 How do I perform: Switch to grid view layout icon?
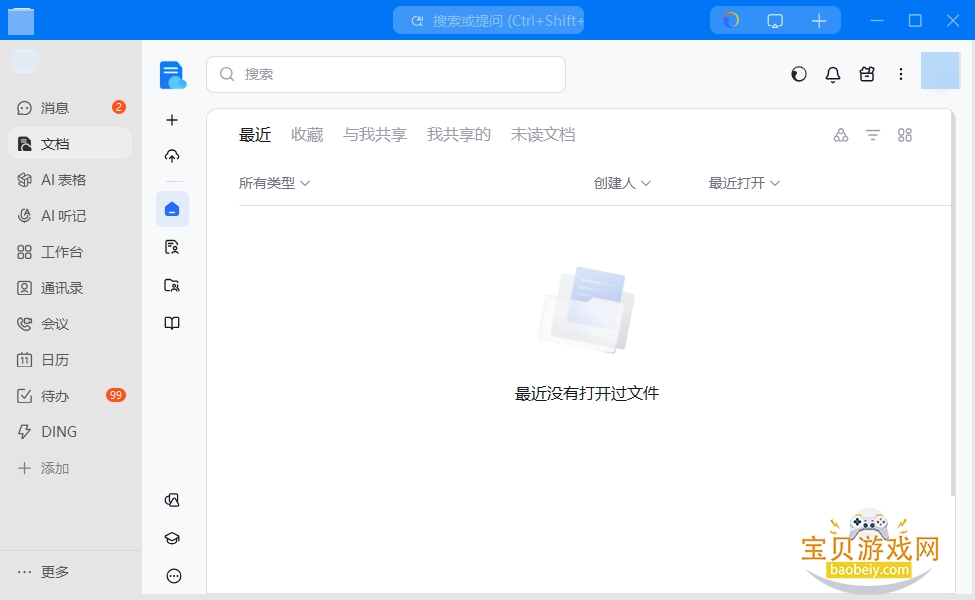[905, 135]
